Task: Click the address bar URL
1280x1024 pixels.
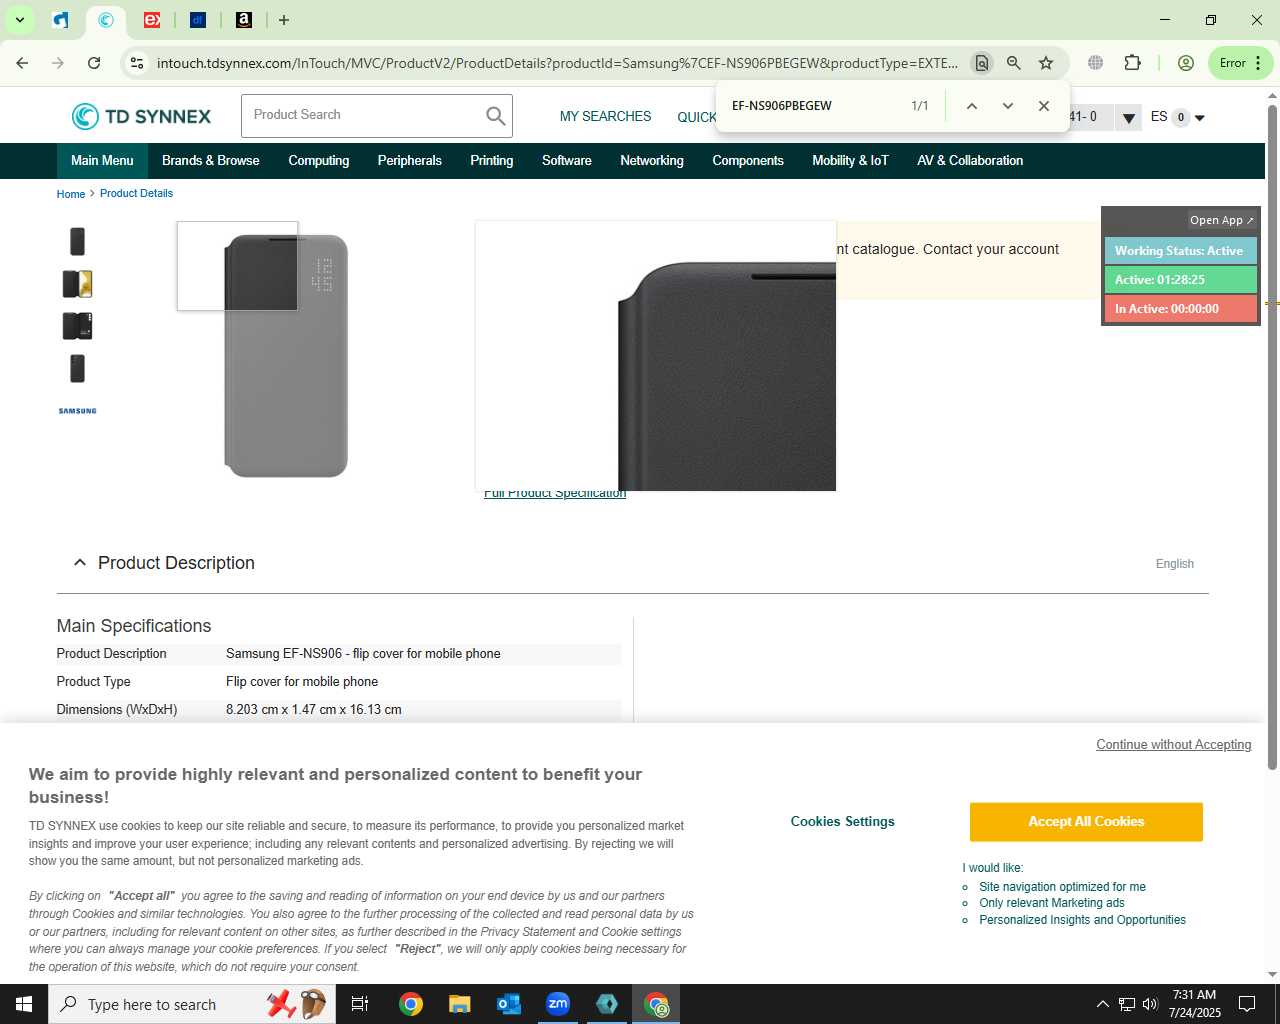Action: pyautogui.click(x=556, y=63)
